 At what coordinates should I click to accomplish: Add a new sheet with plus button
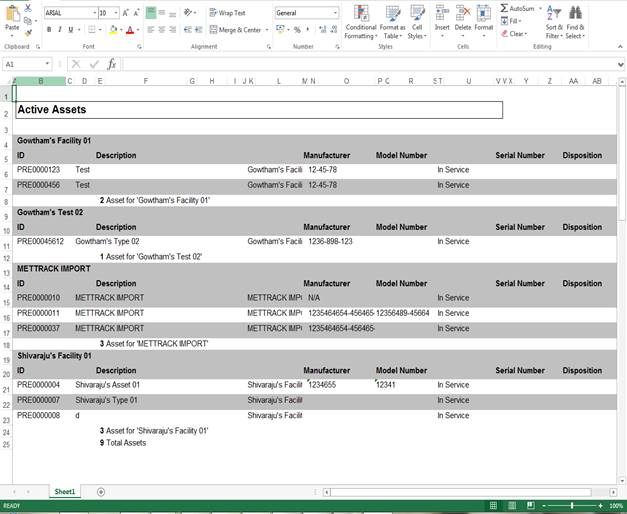(x=101, y=492)
